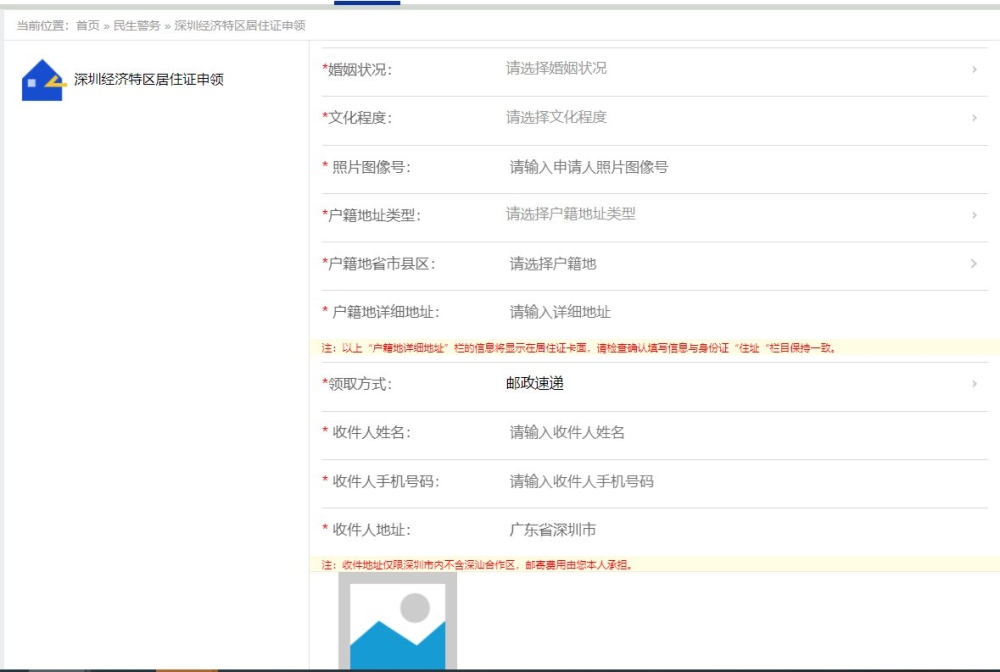Expand the 婚姻状况 selection chevron
This screenshot has height=672, width=1000.
tap(974, 69)
